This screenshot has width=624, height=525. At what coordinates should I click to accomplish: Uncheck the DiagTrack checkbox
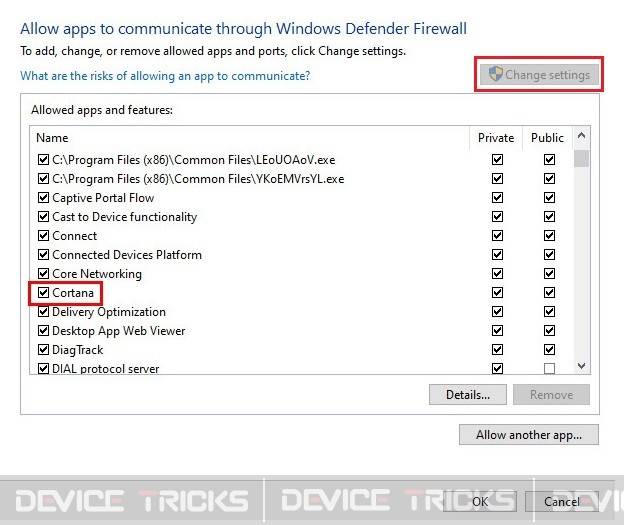[x=43, y=350]
